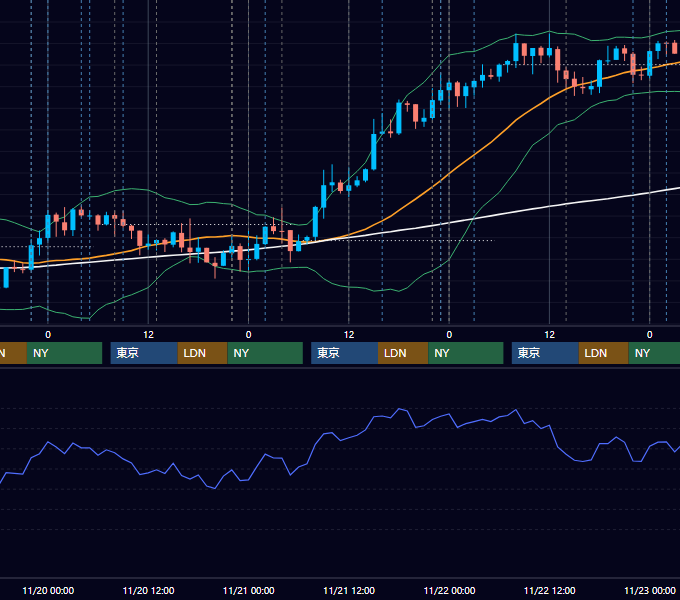Click the 11/22 12:00 time axis label

[x=549, y=590]
